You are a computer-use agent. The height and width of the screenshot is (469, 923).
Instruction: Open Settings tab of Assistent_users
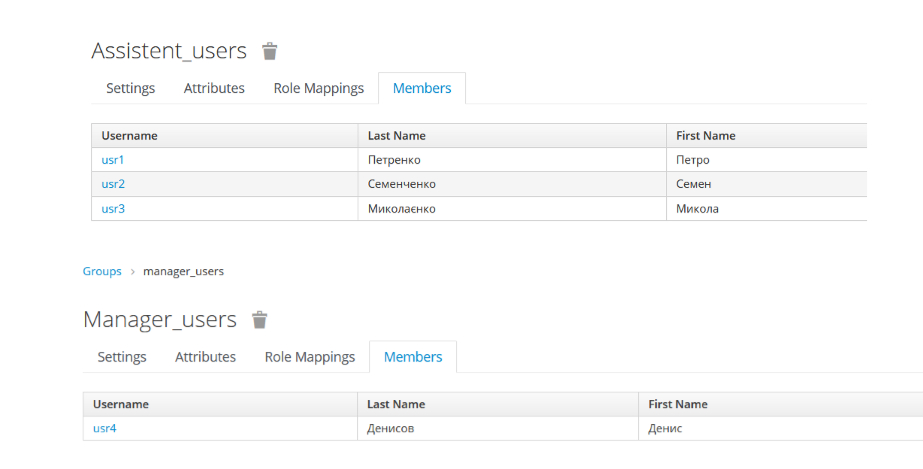[x=131, y=88]
